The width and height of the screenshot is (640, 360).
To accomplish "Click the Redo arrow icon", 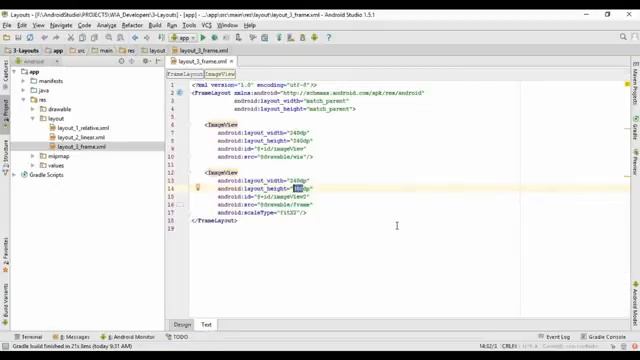I will click(x=56, y=38).
